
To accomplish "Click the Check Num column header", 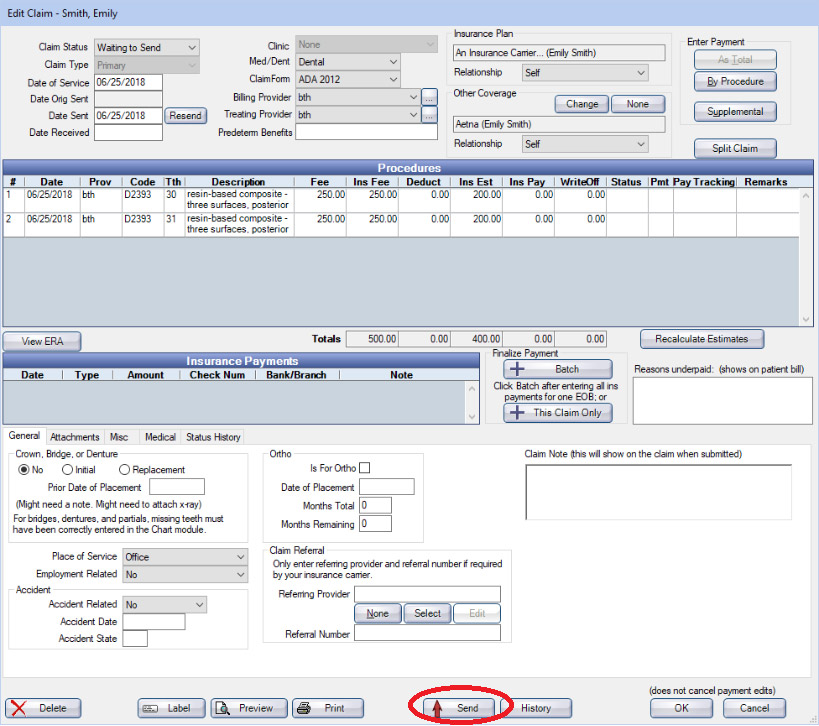I will (x=217, y=375).
